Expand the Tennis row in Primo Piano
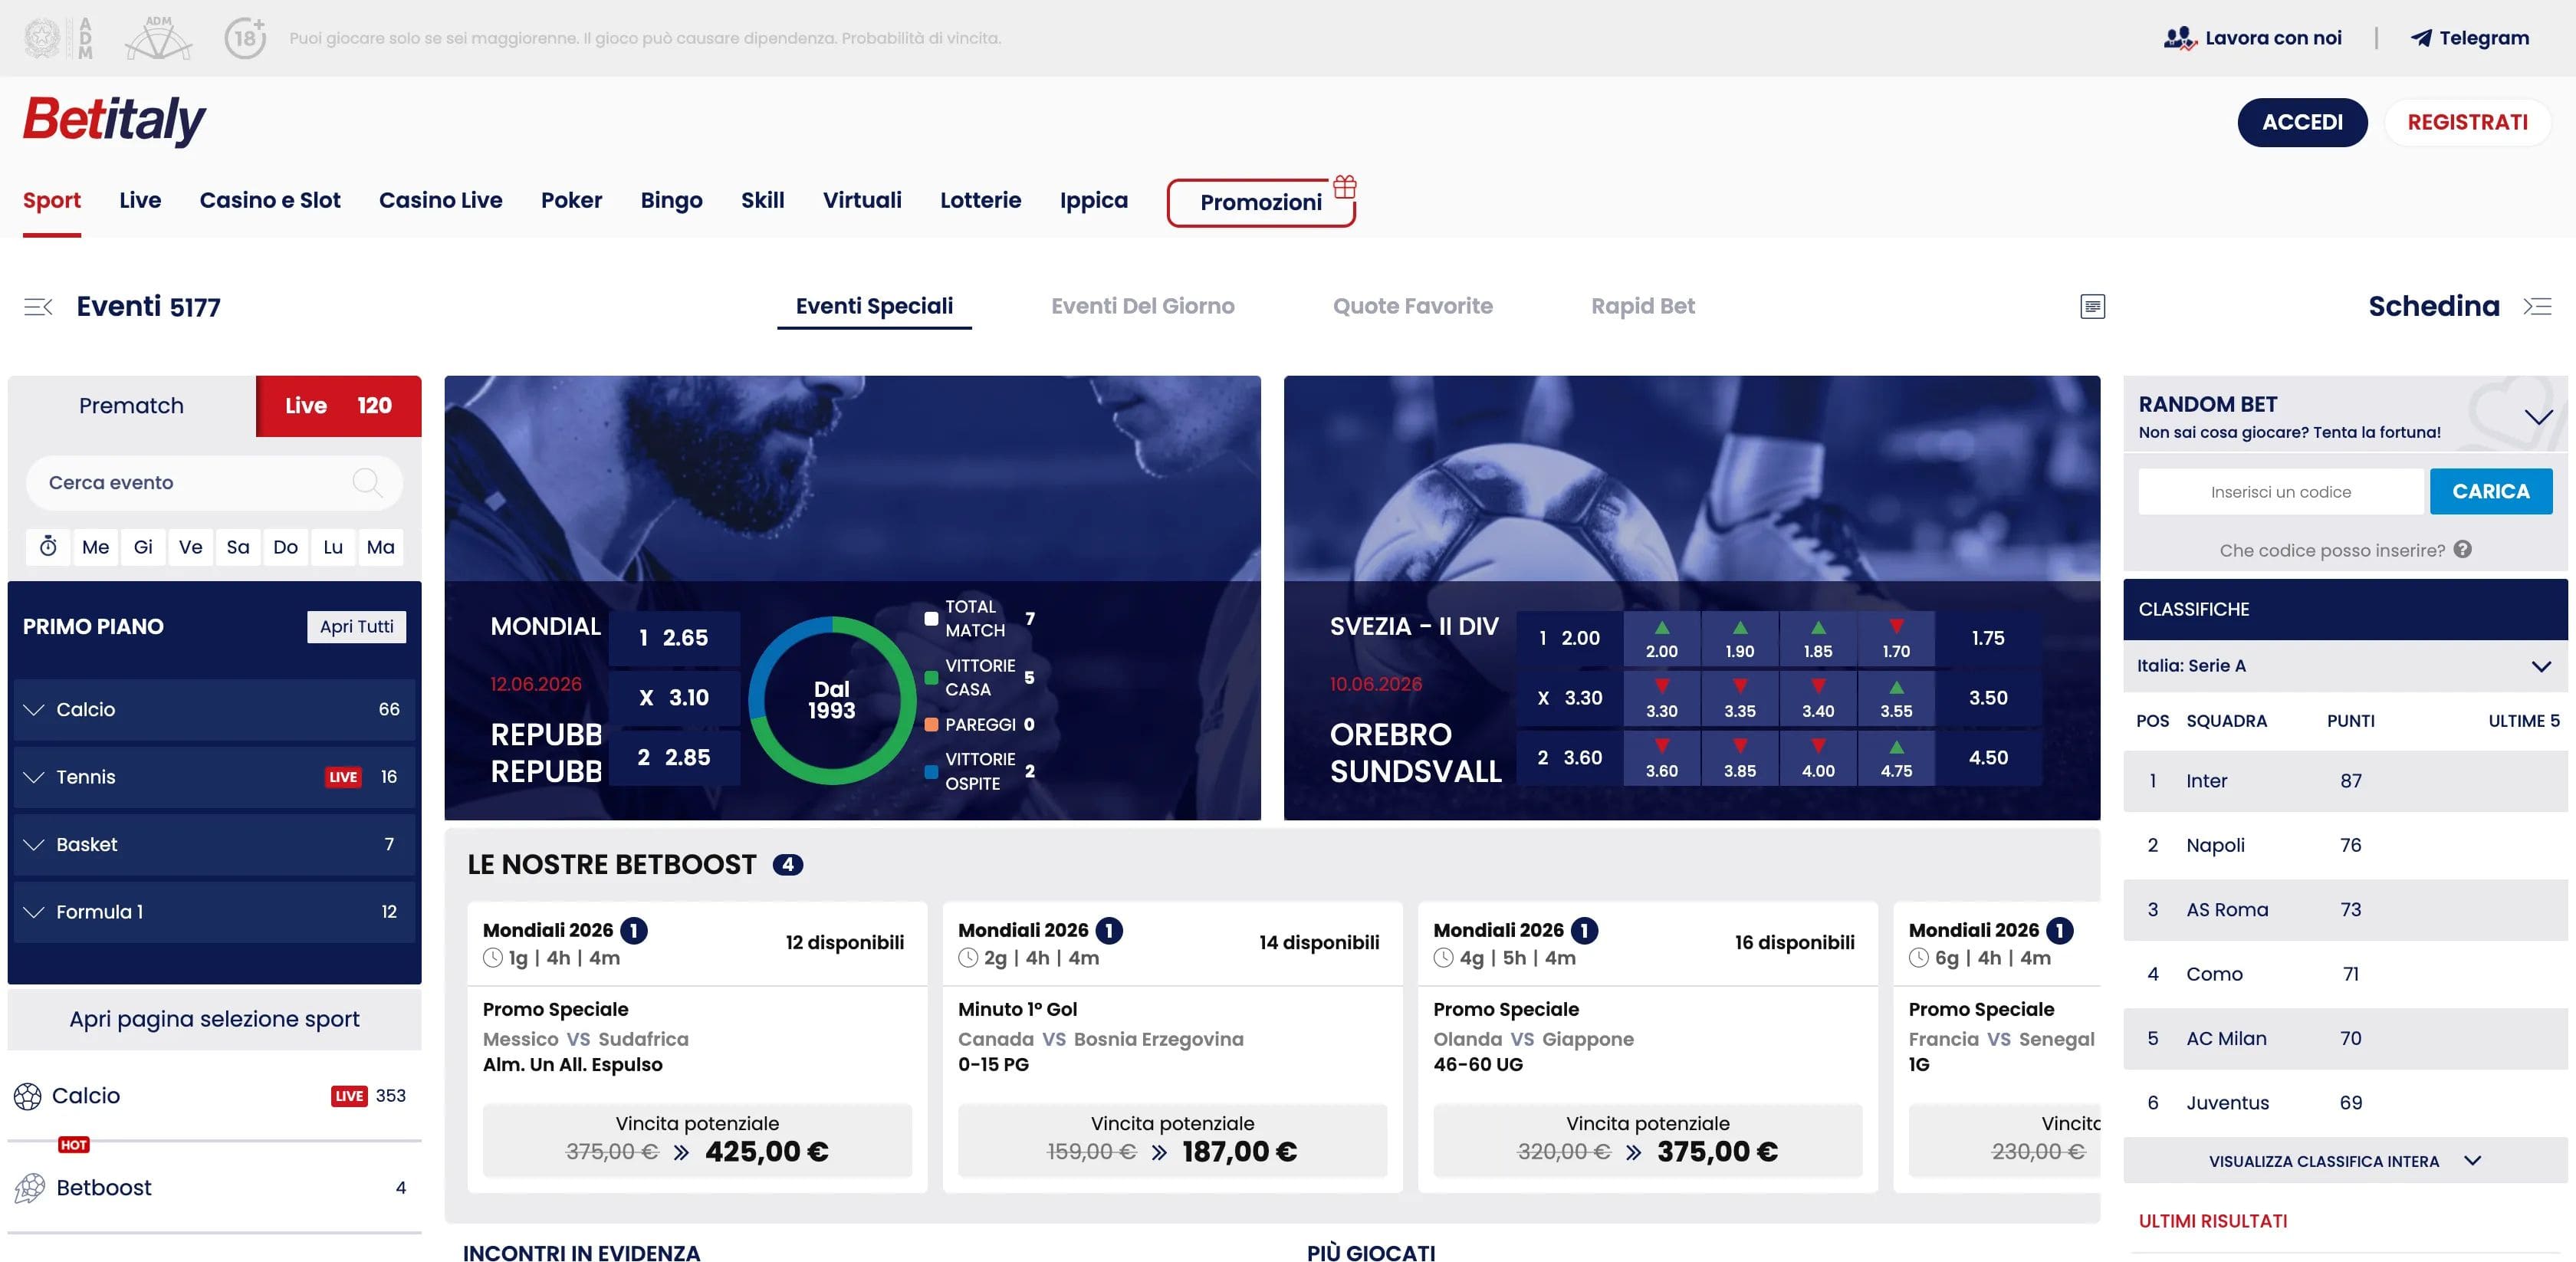The image size is (2576, 1262). 214,777
